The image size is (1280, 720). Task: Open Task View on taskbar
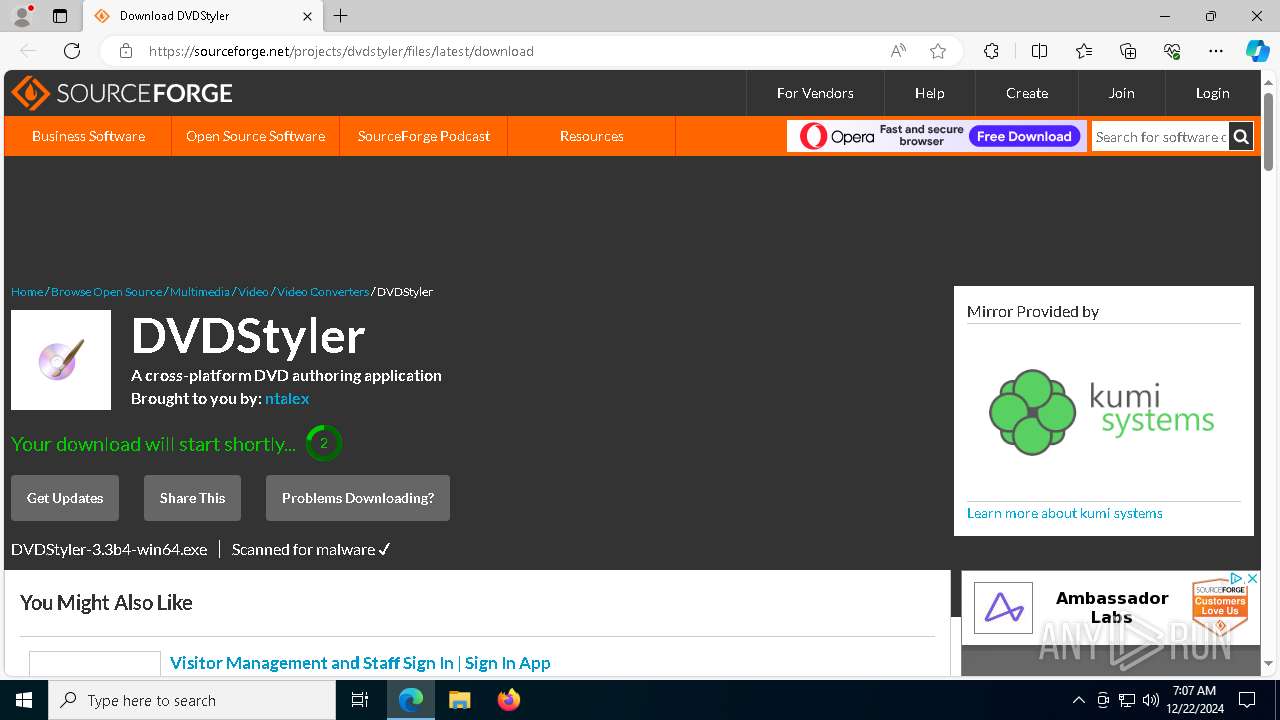click(x=360, y=700)
